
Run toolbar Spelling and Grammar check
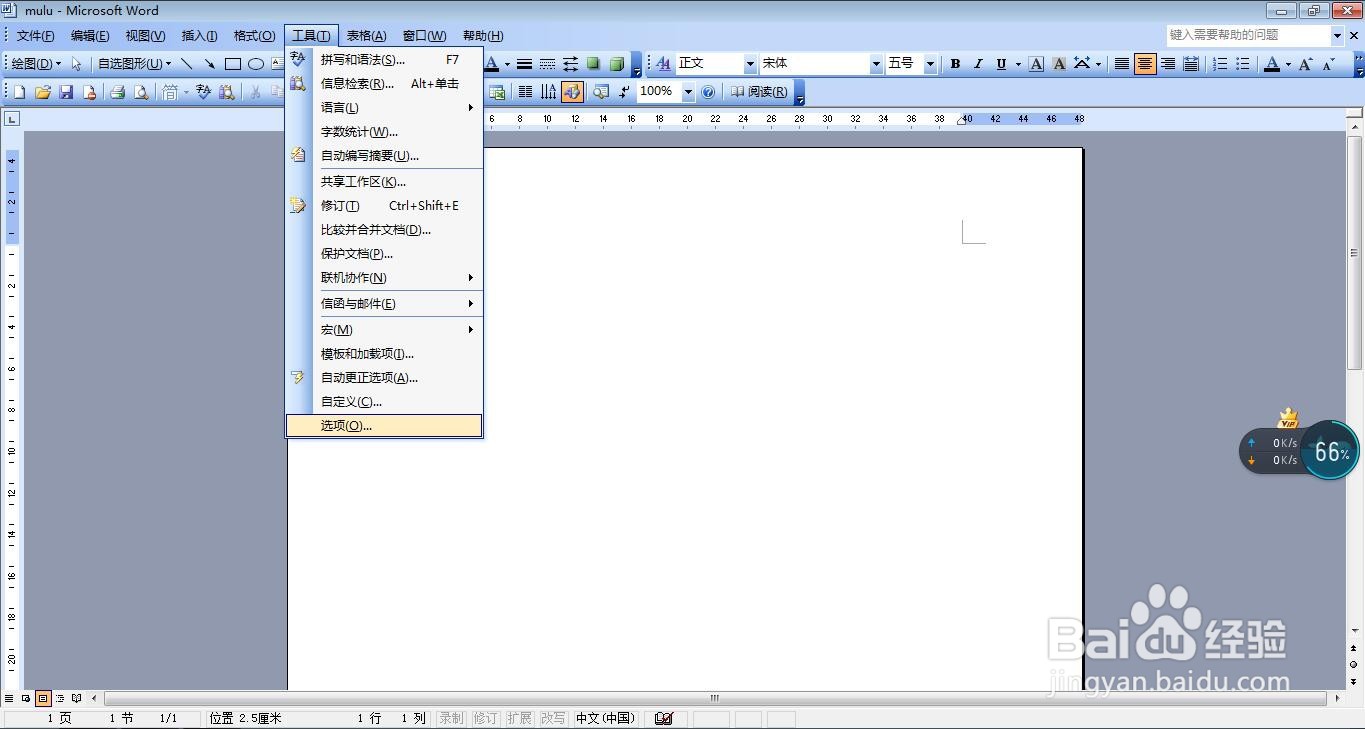(x=203, y=92)
